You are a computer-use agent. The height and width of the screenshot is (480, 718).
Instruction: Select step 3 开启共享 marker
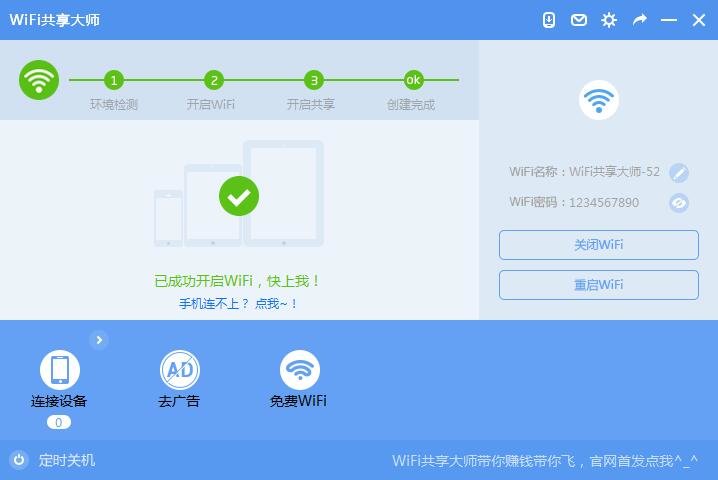click(314, 80)
